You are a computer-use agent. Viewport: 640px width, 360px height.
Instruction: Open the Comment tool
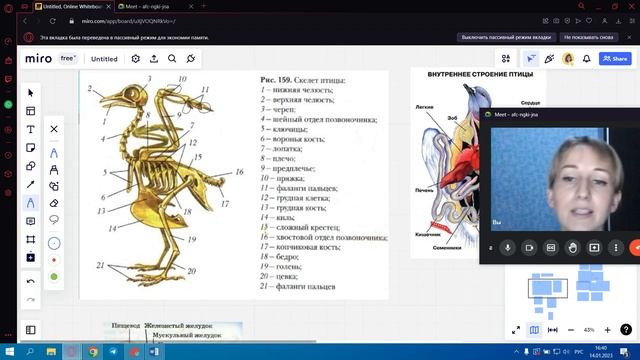tap(31, 221)
